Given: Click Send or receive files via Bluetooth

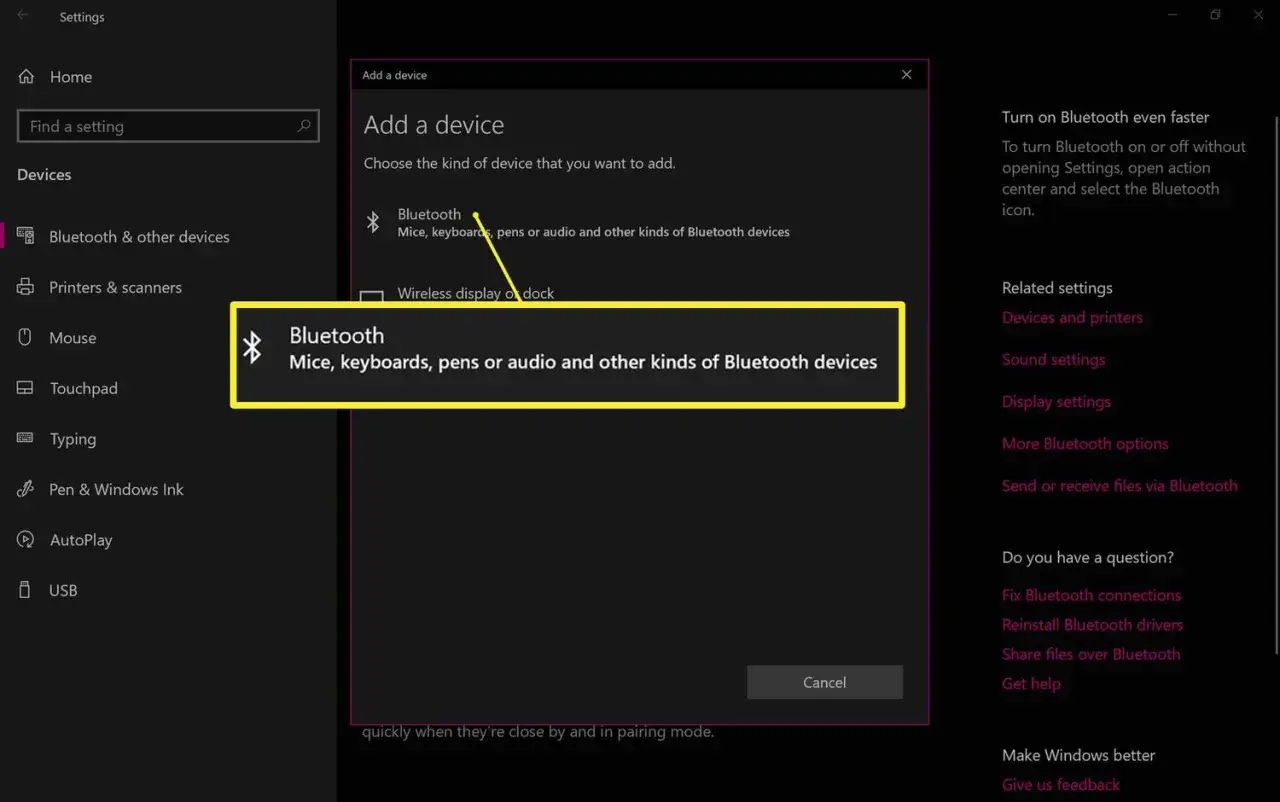Looking at the screenshot, I should tap(1120, 486).
